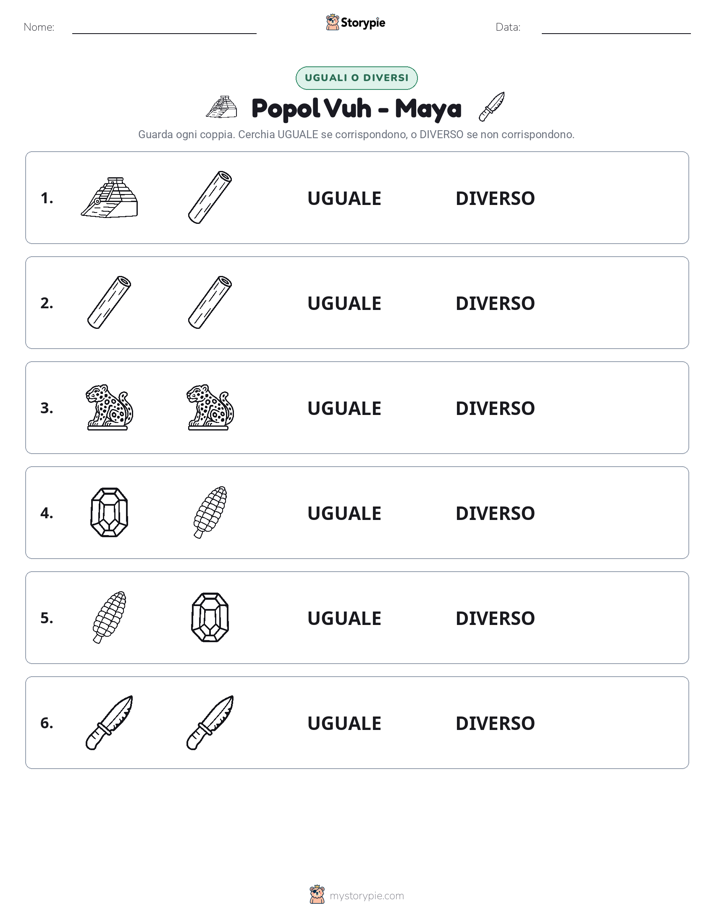Circle DIVERSO in row 1
714x924 pixels.
495,198
